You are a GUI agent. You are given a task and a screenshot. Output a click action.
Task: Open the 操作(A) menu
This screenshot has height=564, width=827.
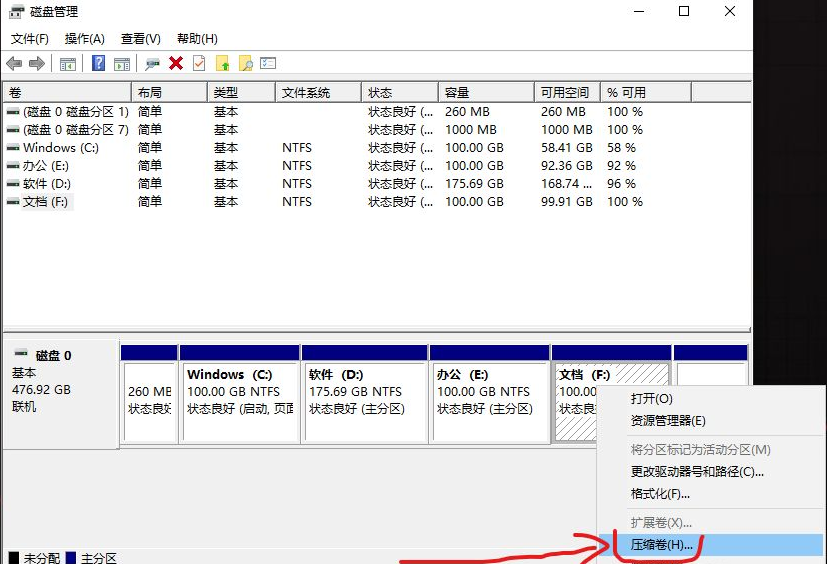[84, 39]
